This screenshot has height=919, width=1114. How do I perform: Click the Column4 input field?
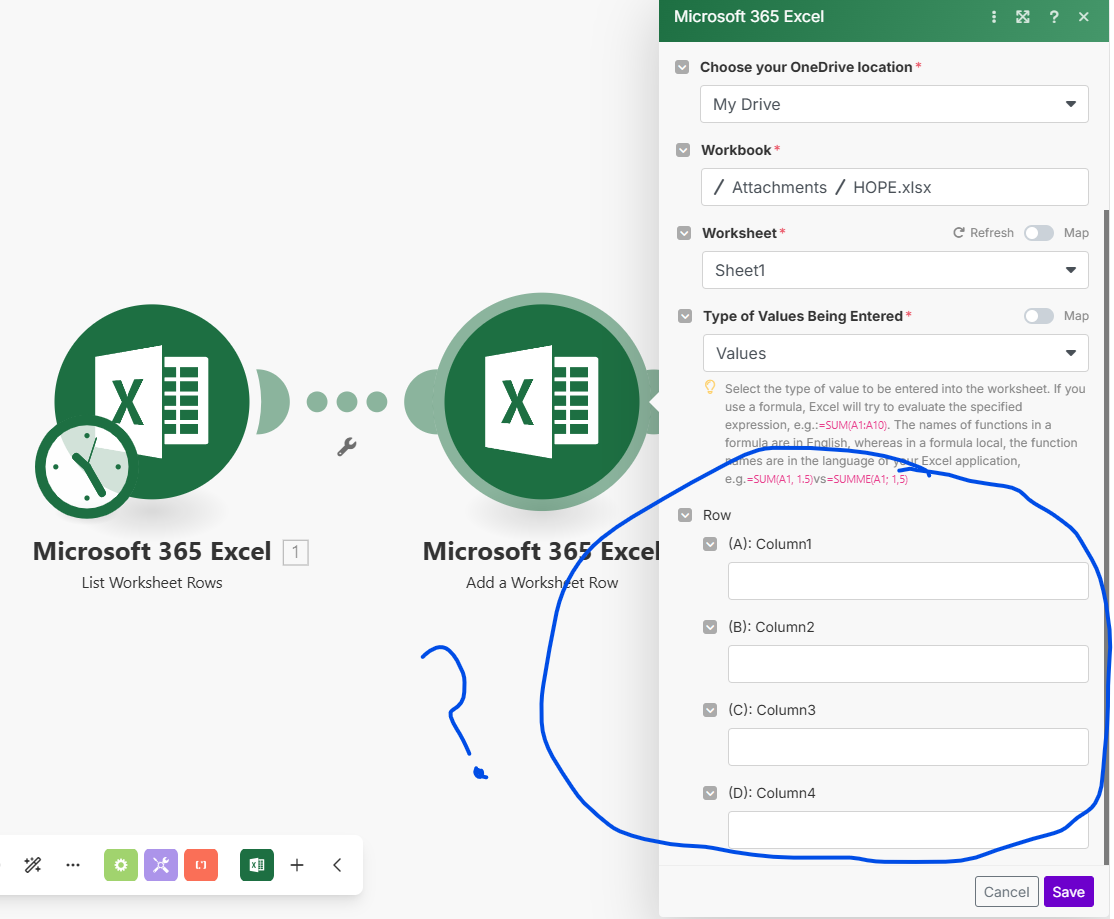(908, 830)
